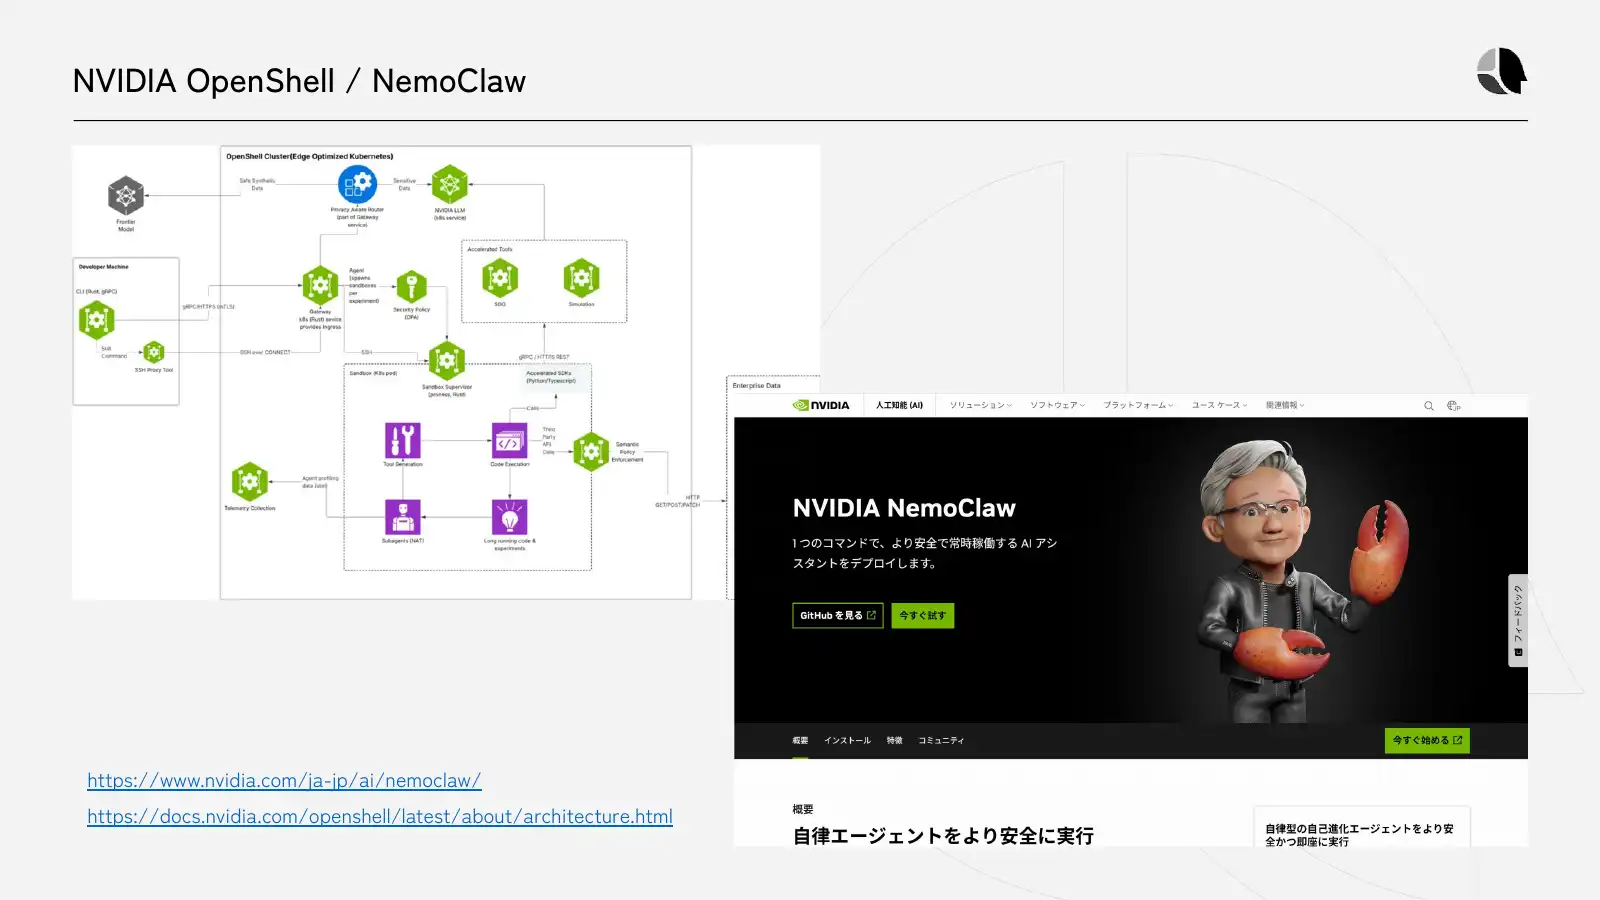Switch to the 特徴 section tab
Image resolution: width=1600 pixels, height=900 pixels.
(x=895, y=741)
